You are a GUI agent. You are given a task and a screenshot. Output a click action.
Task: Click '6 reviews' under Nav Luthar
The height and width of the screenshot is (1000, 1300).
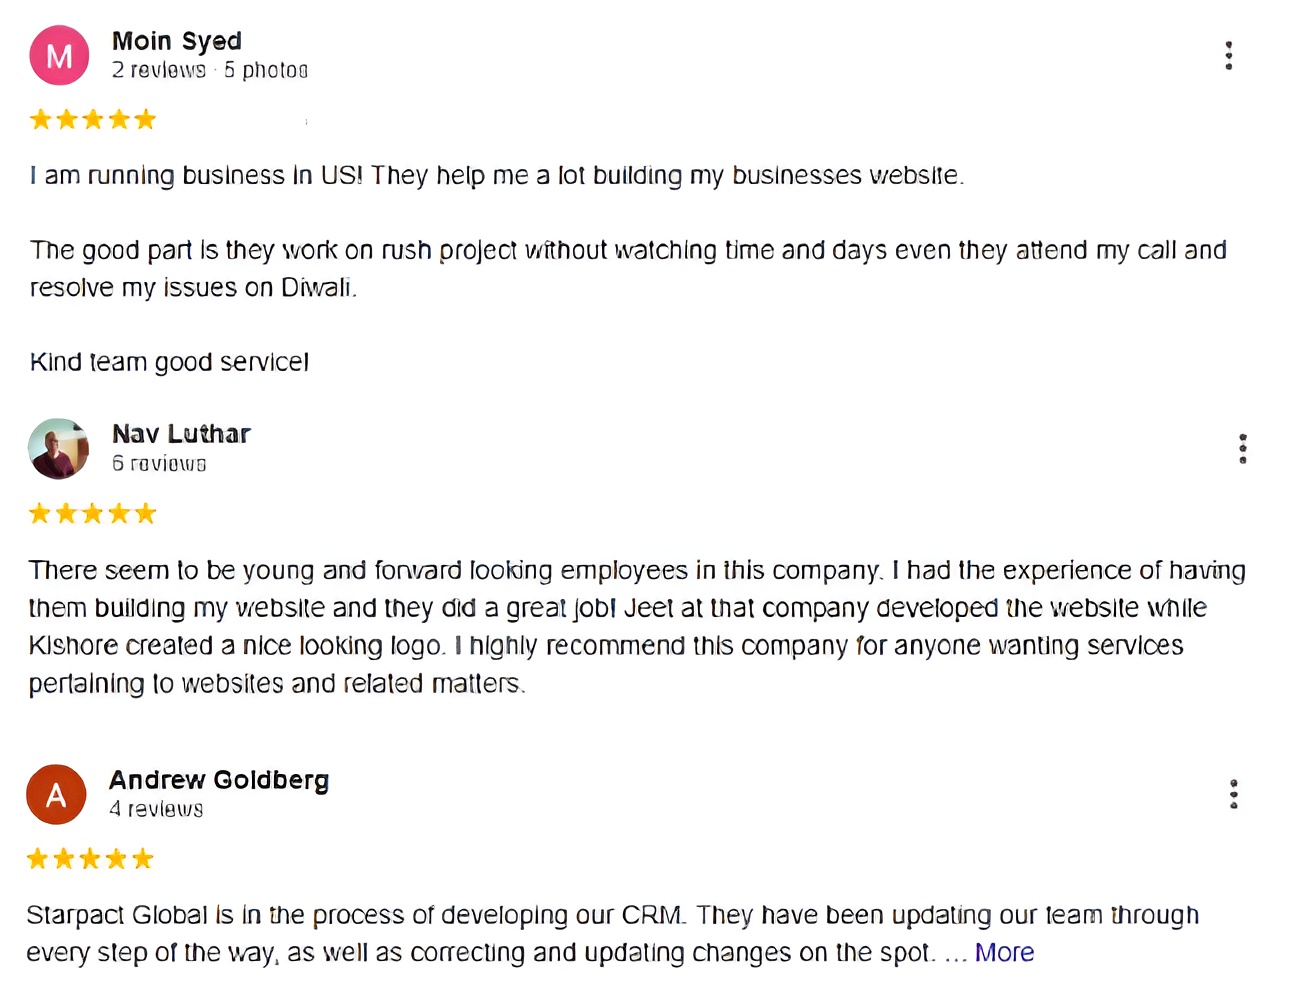159,463
